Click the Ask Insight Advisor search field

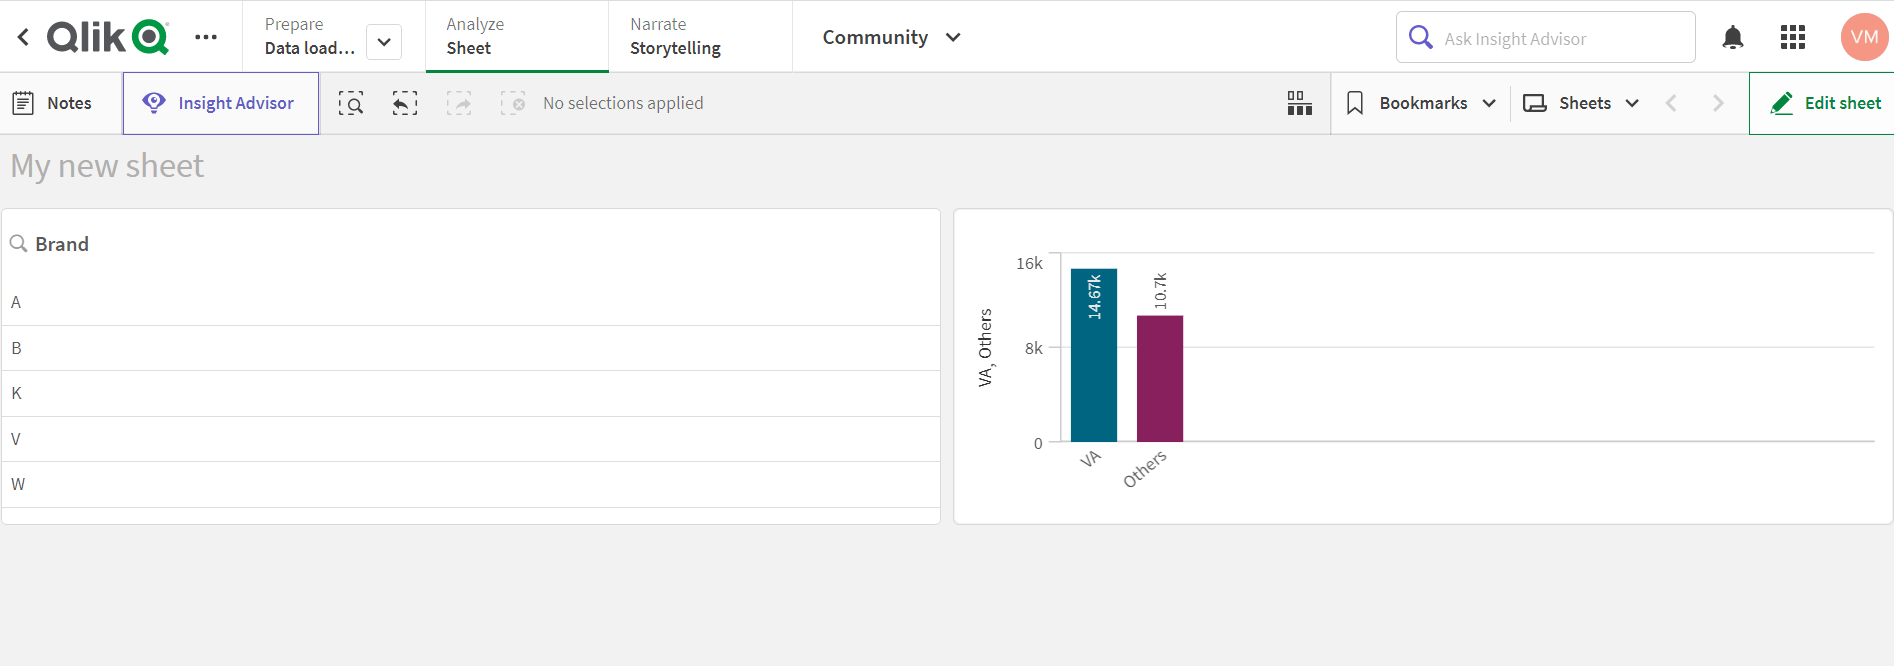click(1560, 39)
